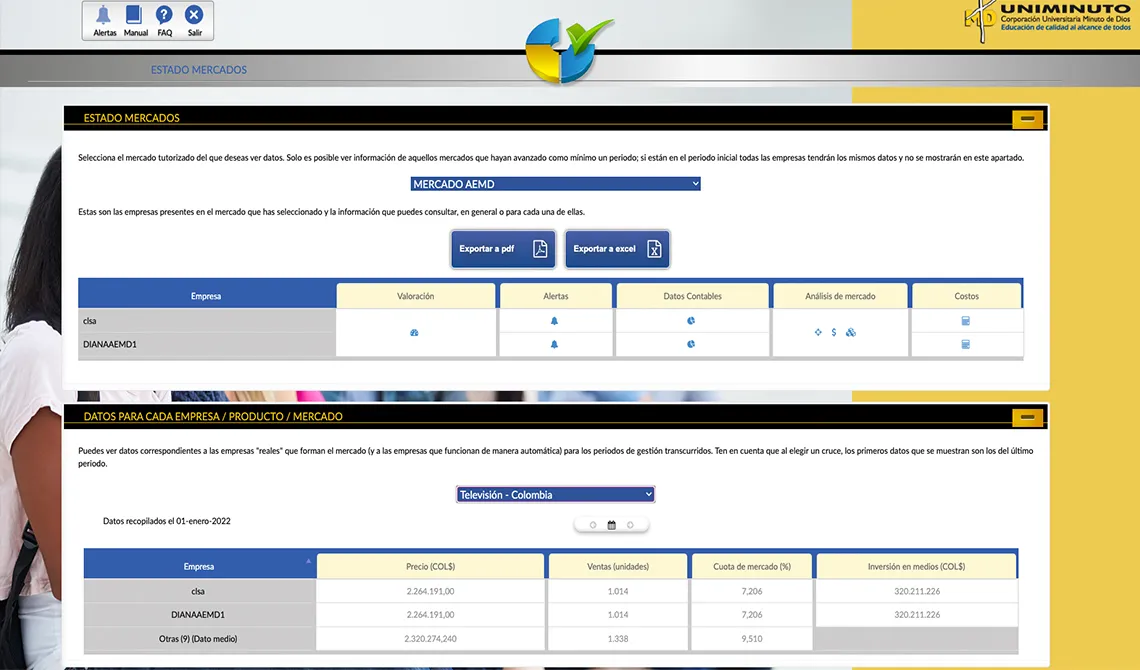Open costs calculator for DIANAAEMD1

tap(966, 344)
